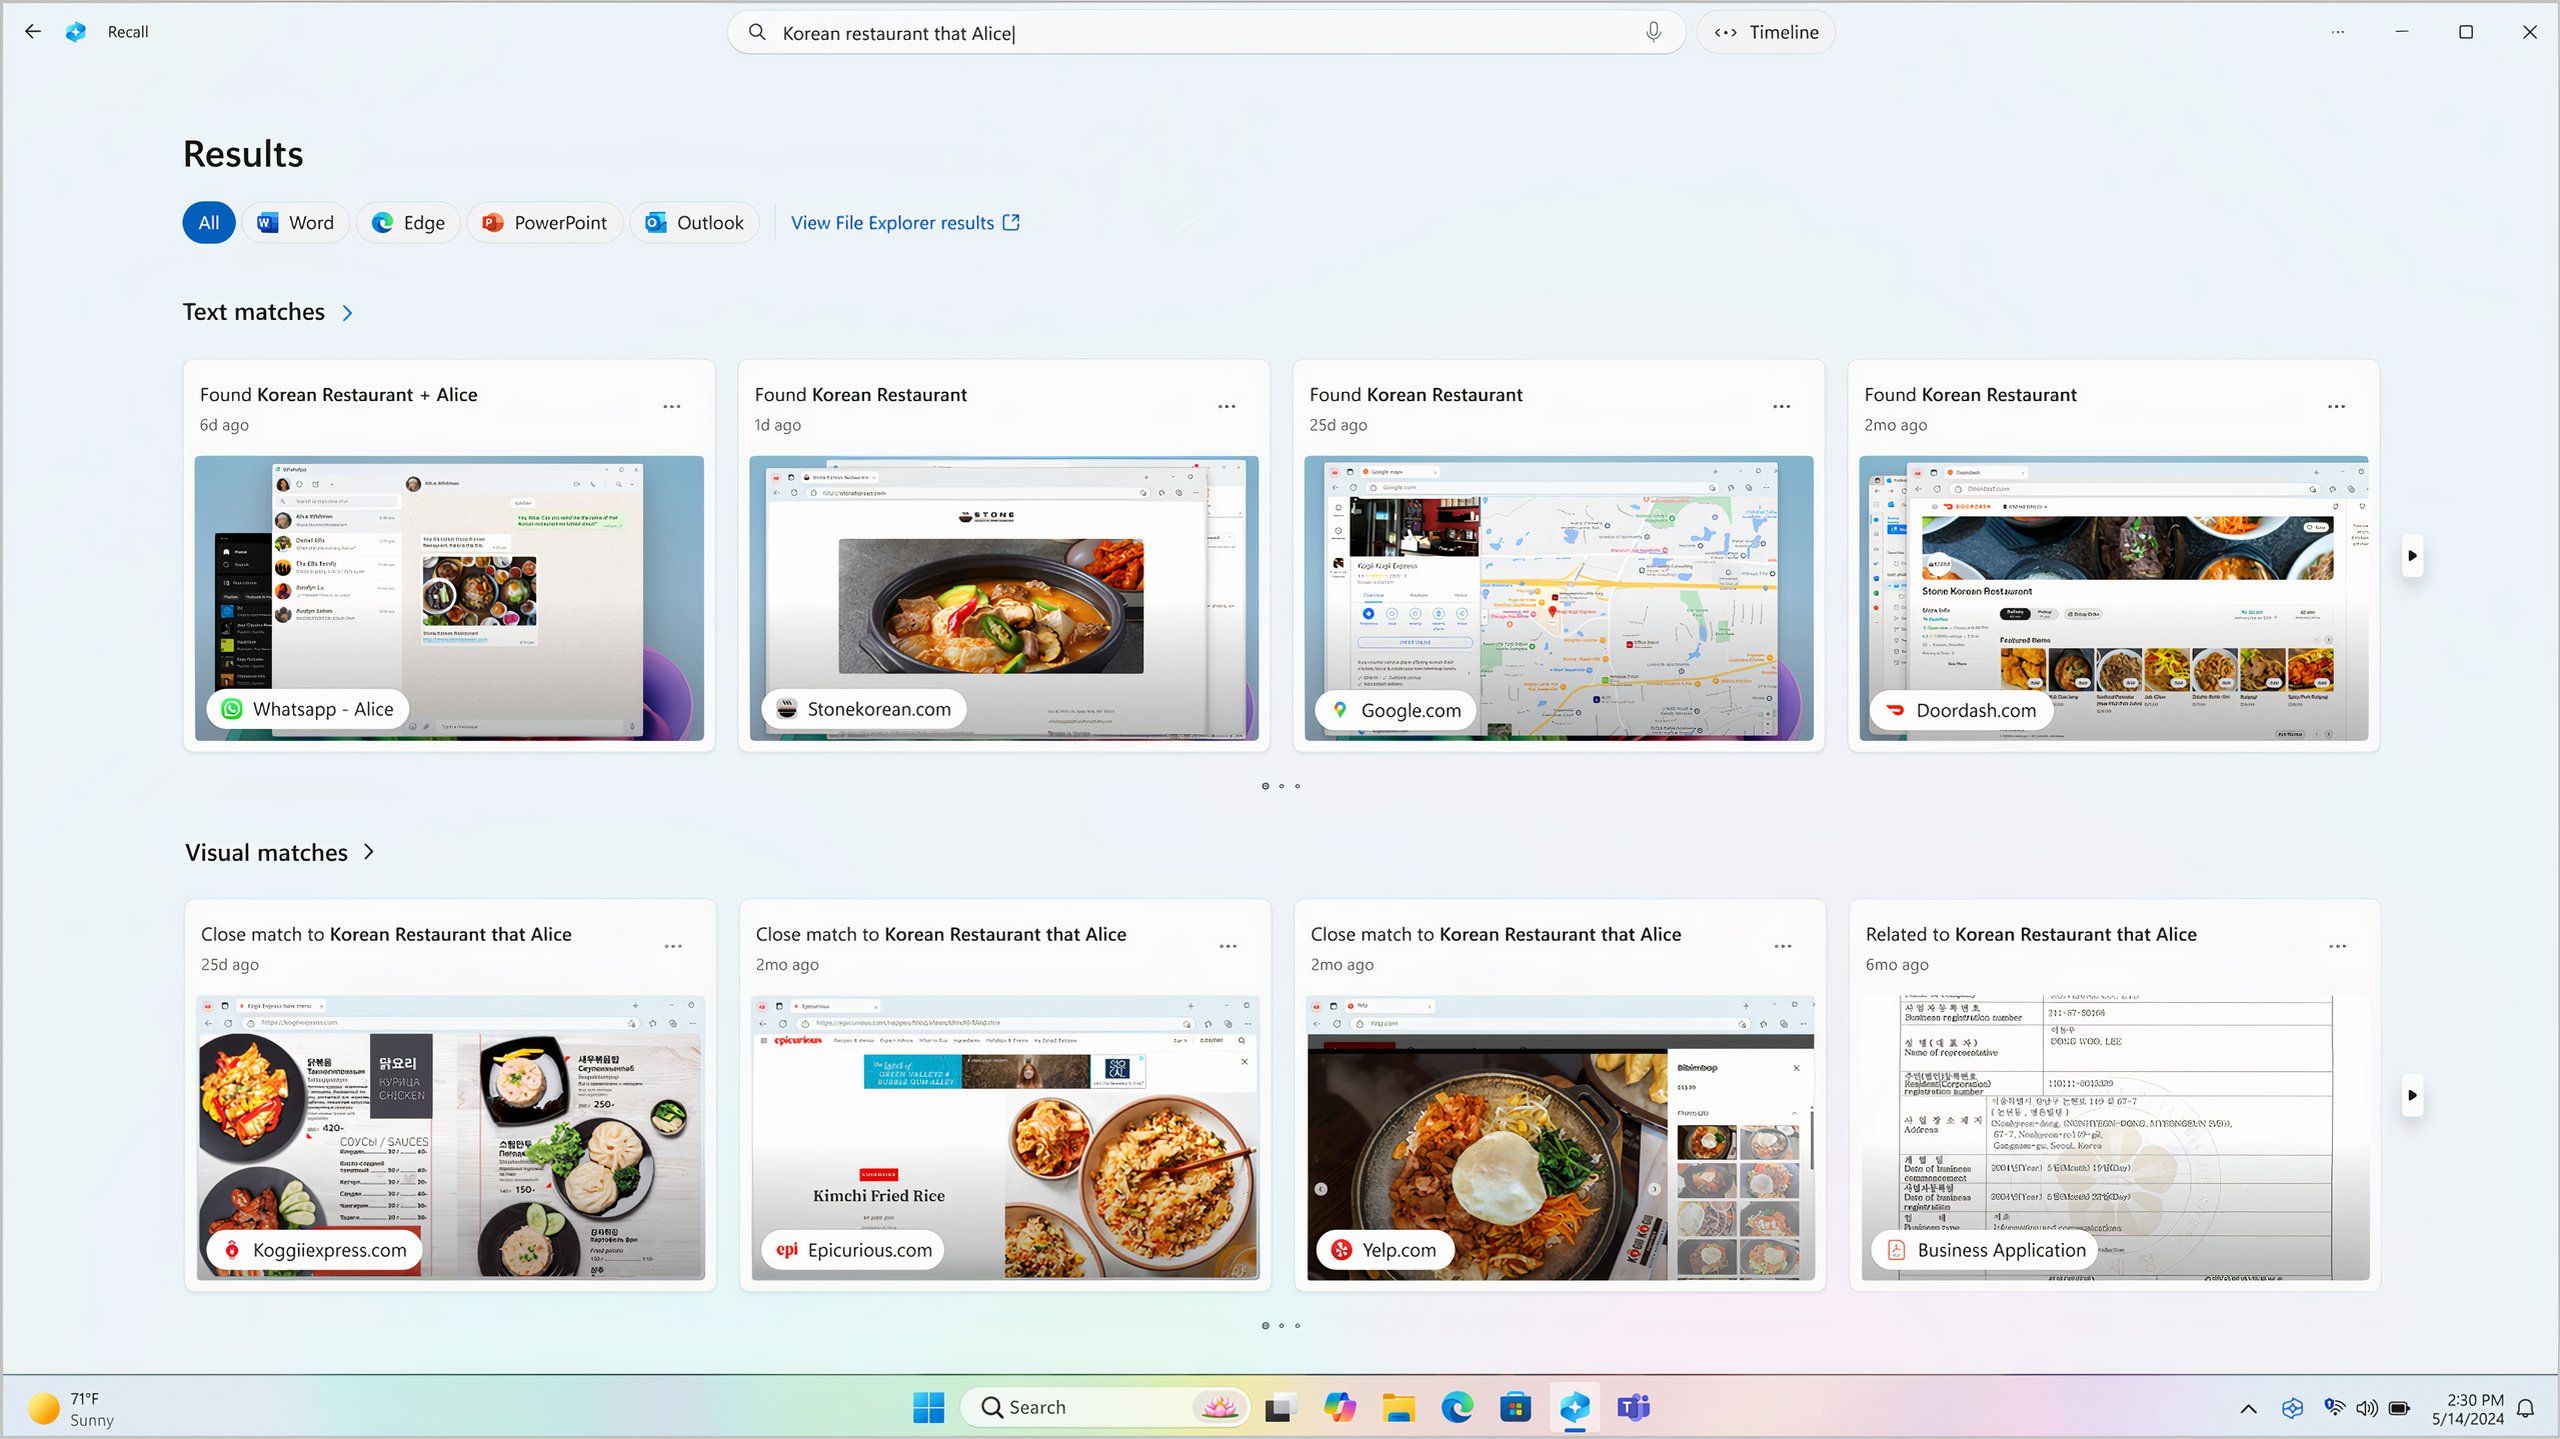This screenshot has height=1439, width=2560.
Task: Click the Google.com map result thumbnail
Action: tap(1560, 598)
